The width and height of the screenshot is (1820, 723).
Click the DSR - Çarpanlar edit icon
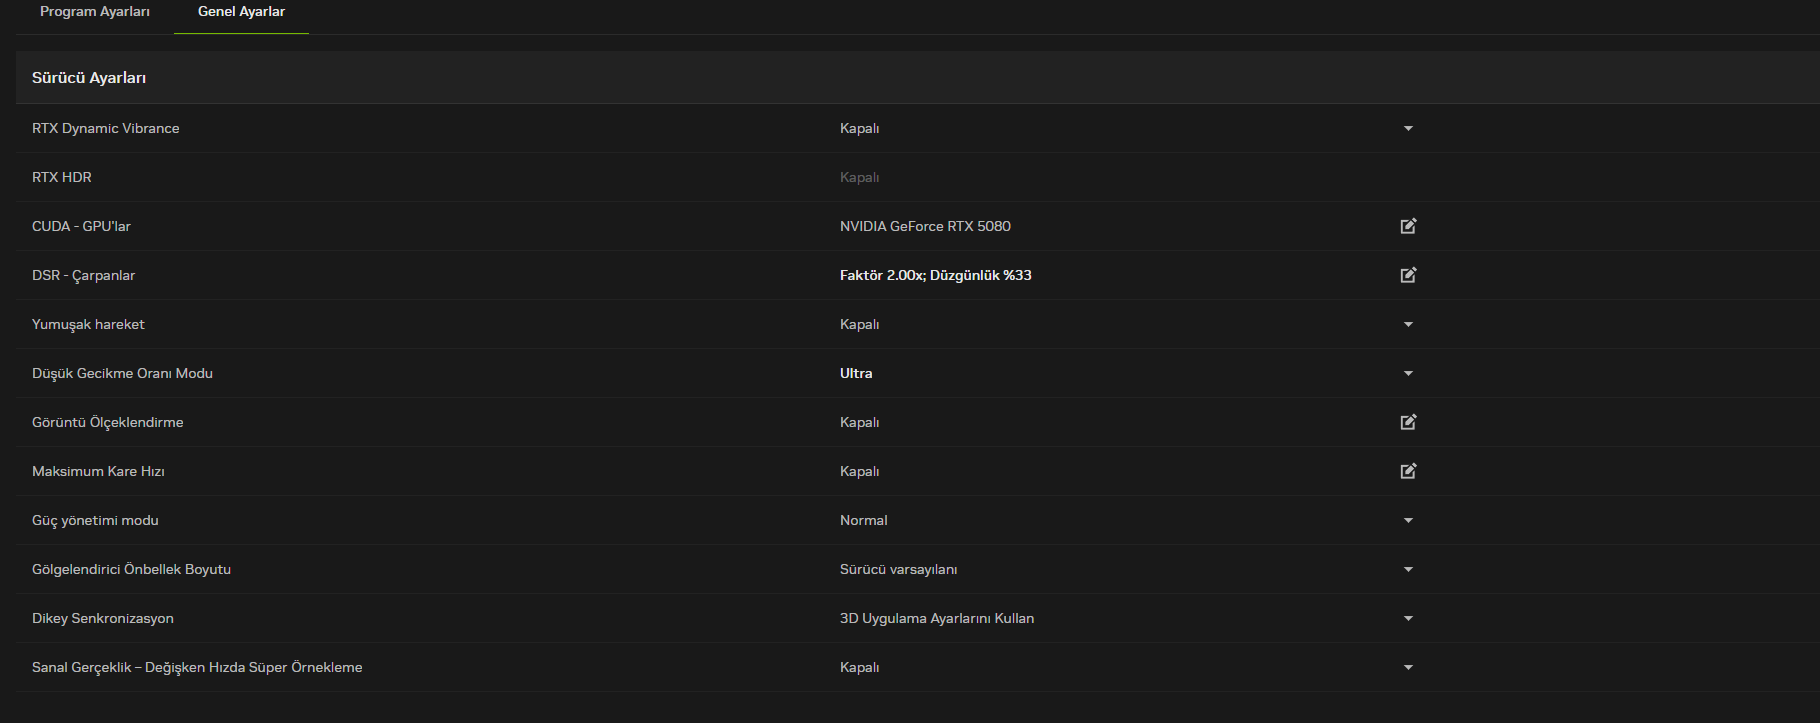click(x=1408, y=275)
